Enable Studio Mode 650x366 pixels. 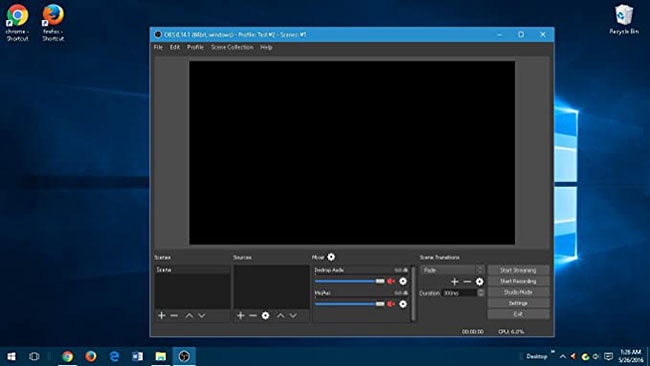point(518,292)
